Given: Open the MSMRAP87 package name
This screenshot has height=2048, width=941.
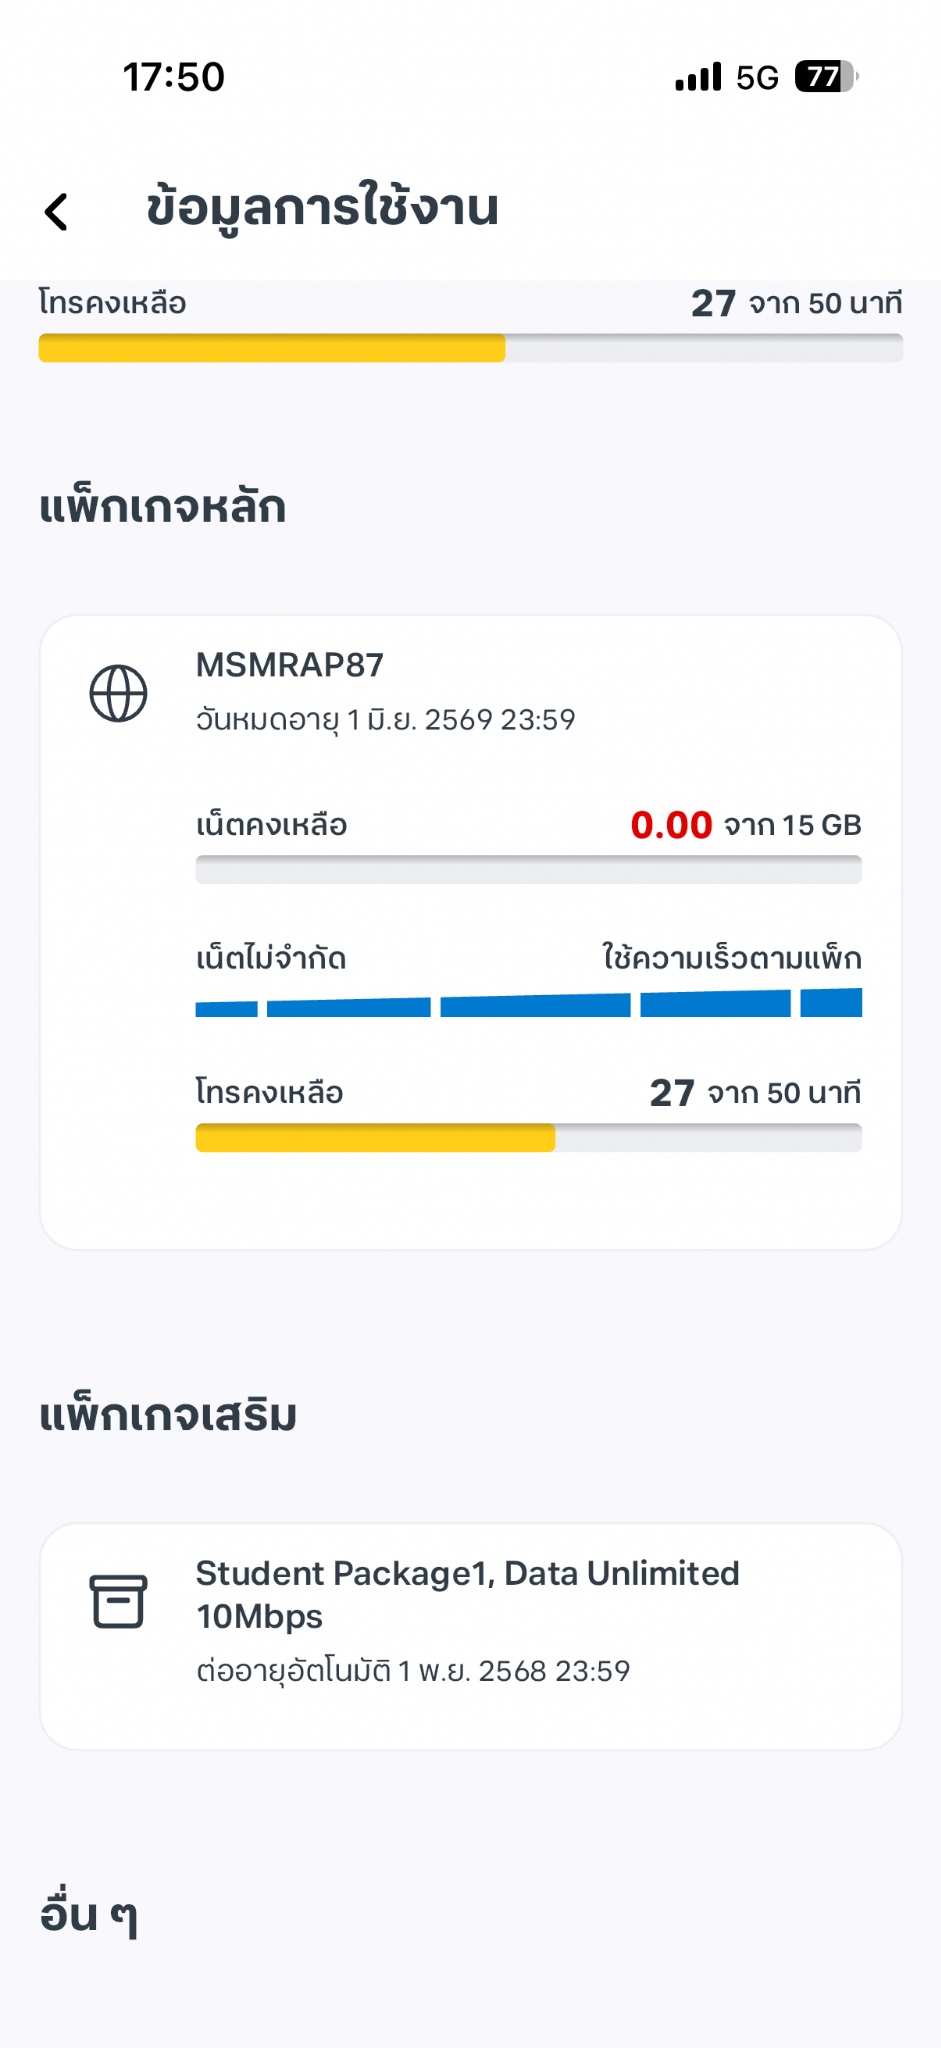Looking at the screenshot, I should (290, 665).
